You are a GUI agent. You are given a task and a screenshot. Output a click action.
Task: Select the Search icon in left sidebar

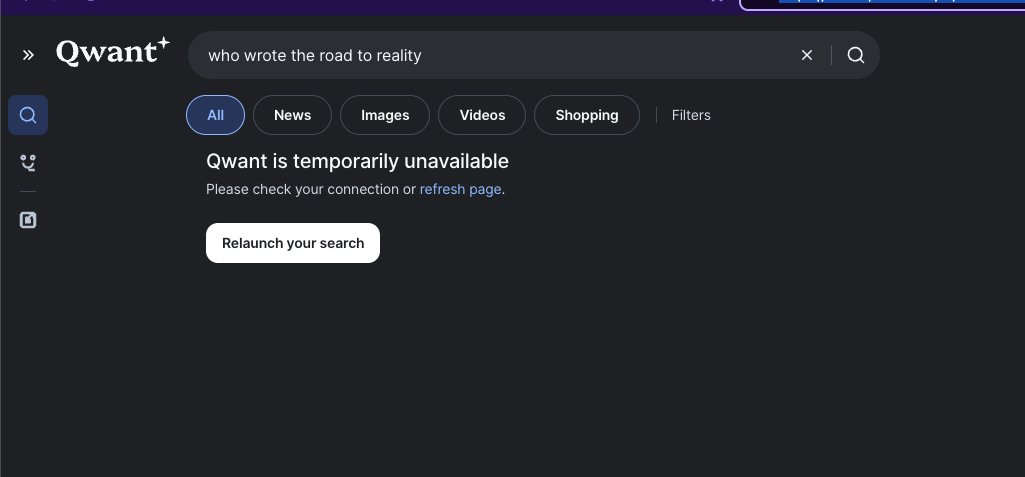click(x=28, y=115)
